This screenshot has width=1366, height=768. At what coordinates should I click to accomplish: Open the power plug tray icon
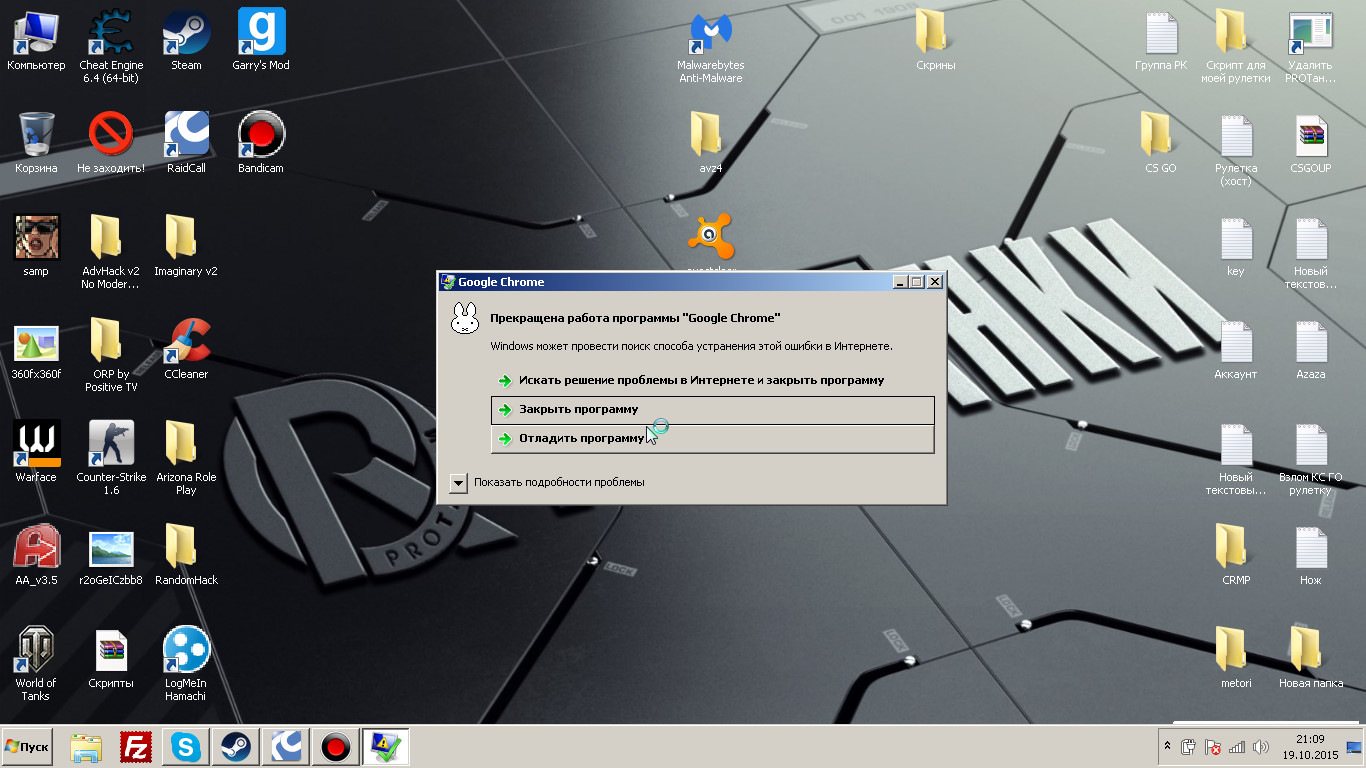click(1189, 747)
